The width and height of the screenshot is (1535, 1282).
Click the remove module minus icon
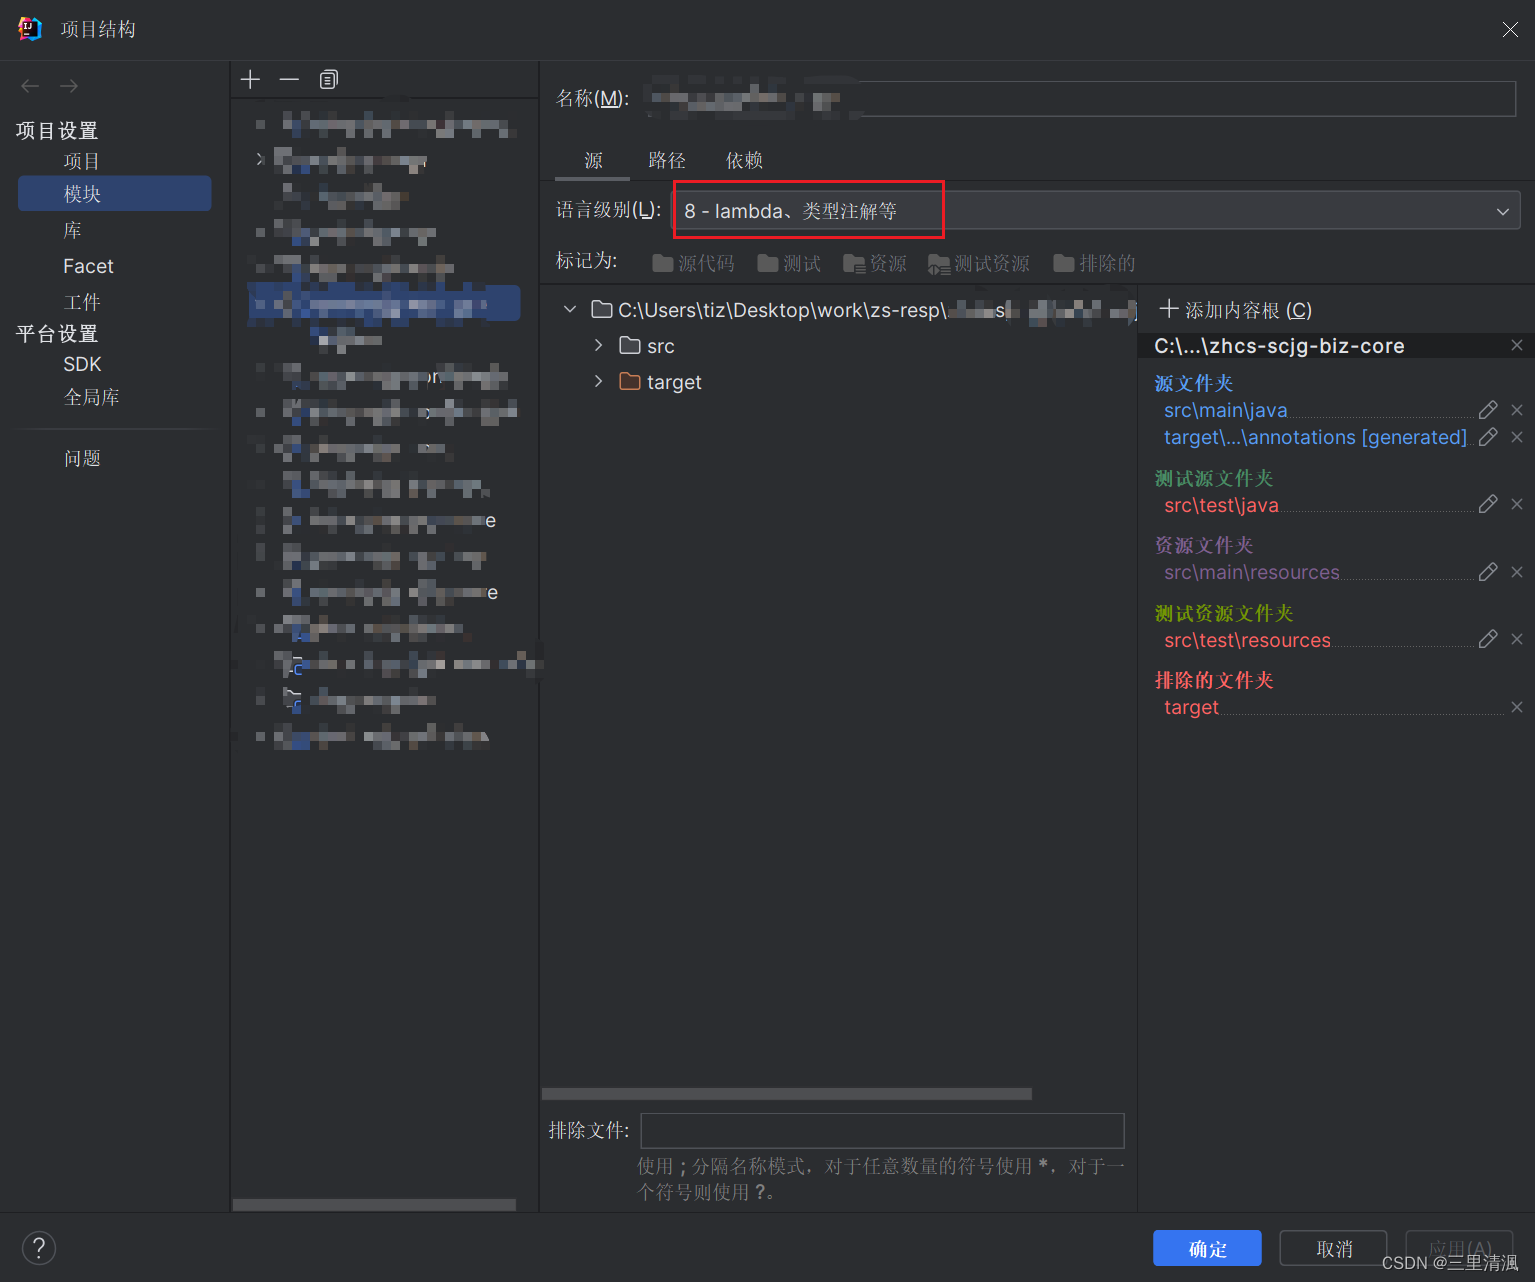(x=289, y=79)
